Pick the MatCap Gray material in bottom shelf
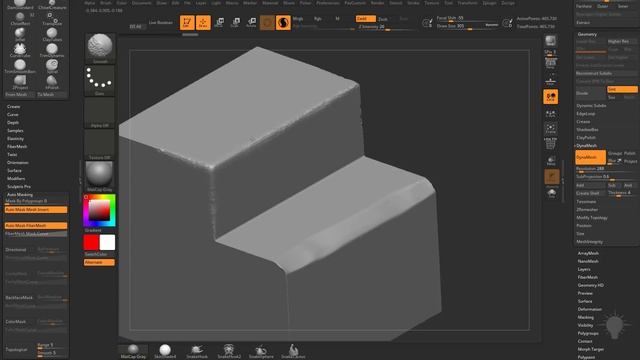 click(x=133, y=351)
